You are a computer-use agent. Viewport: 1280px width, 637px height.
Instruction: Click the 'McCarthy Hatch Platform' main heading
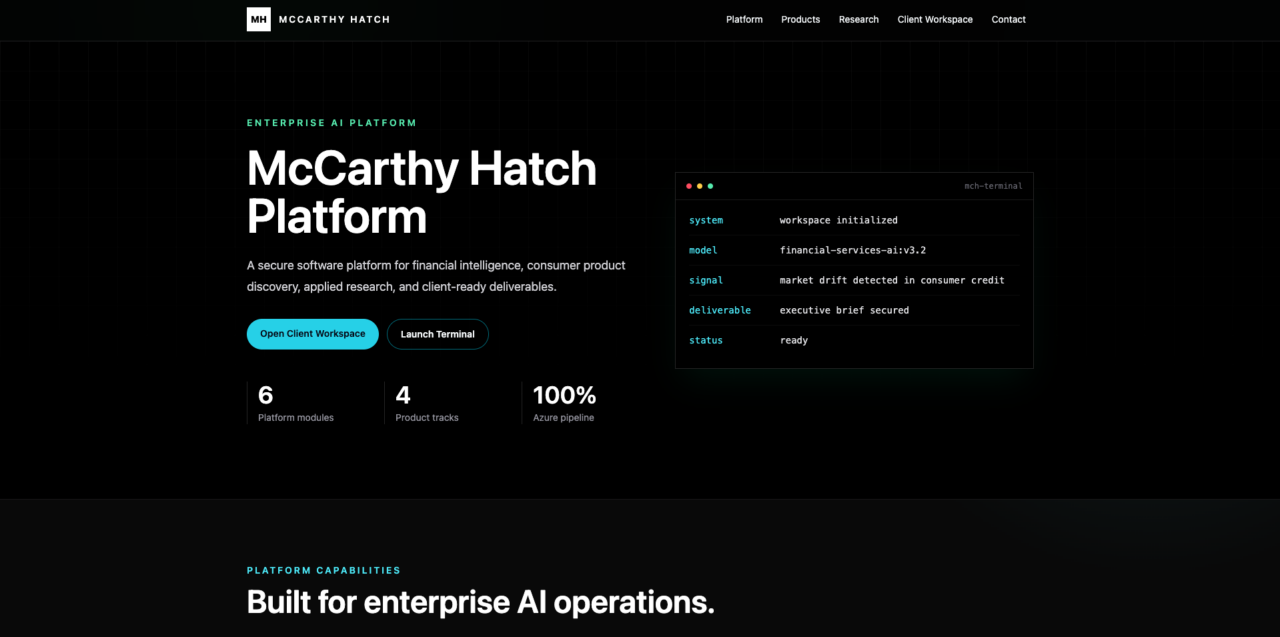pos(422,192)
